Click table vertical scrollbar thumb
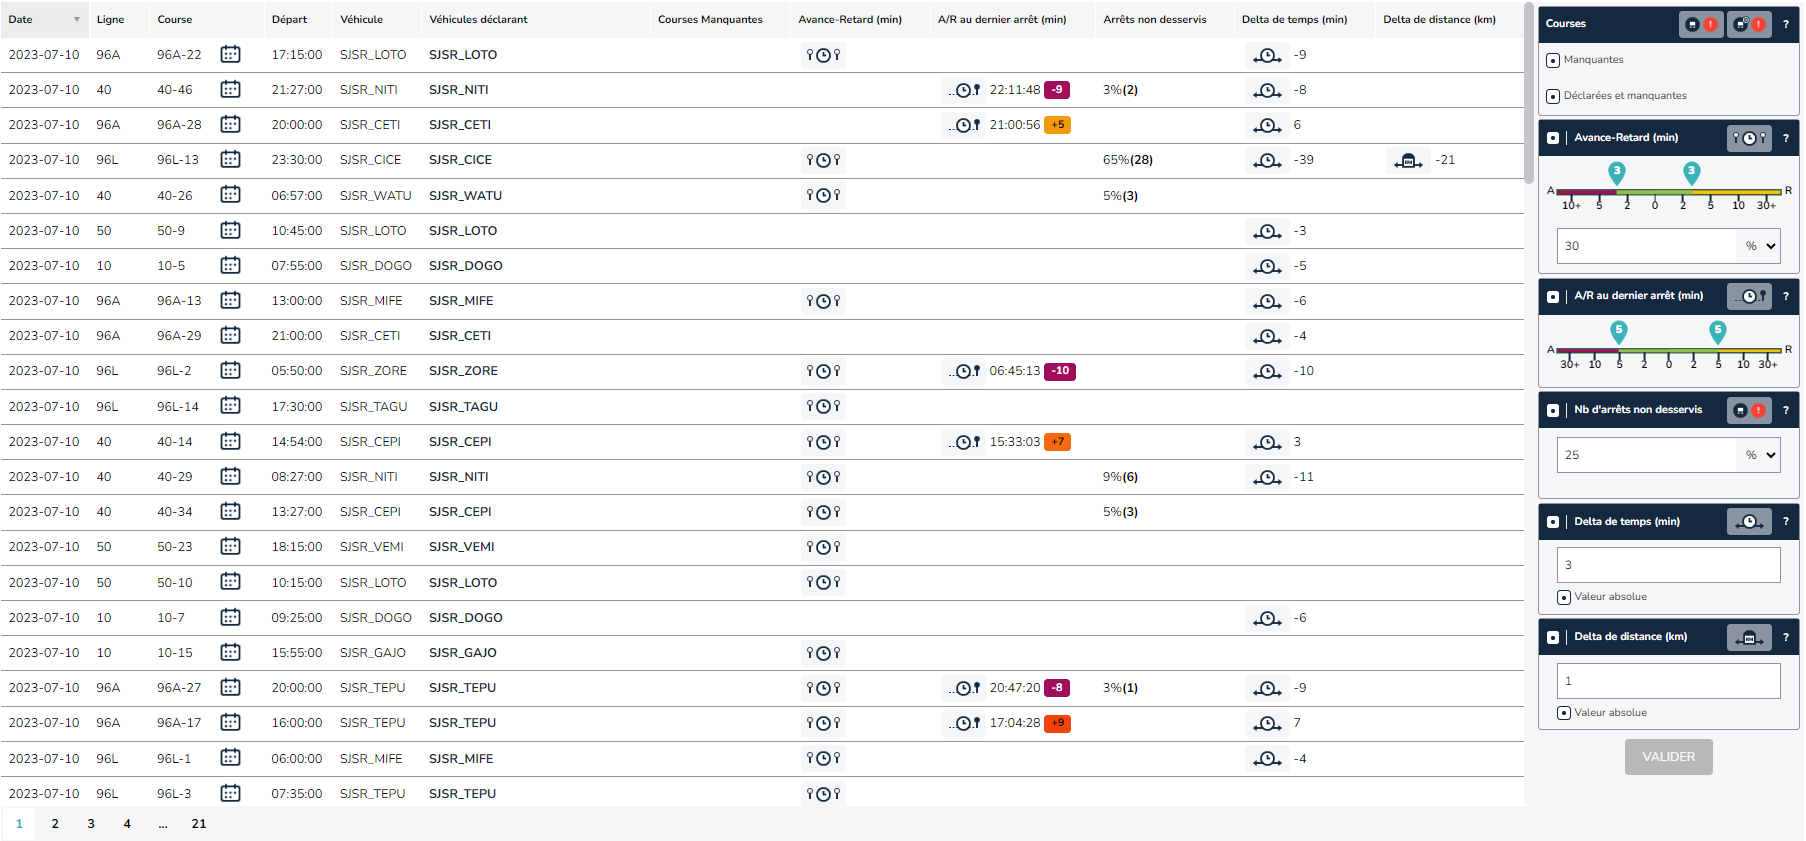The height and width of the screenshot is (841, 1806). pos(1528,92)
